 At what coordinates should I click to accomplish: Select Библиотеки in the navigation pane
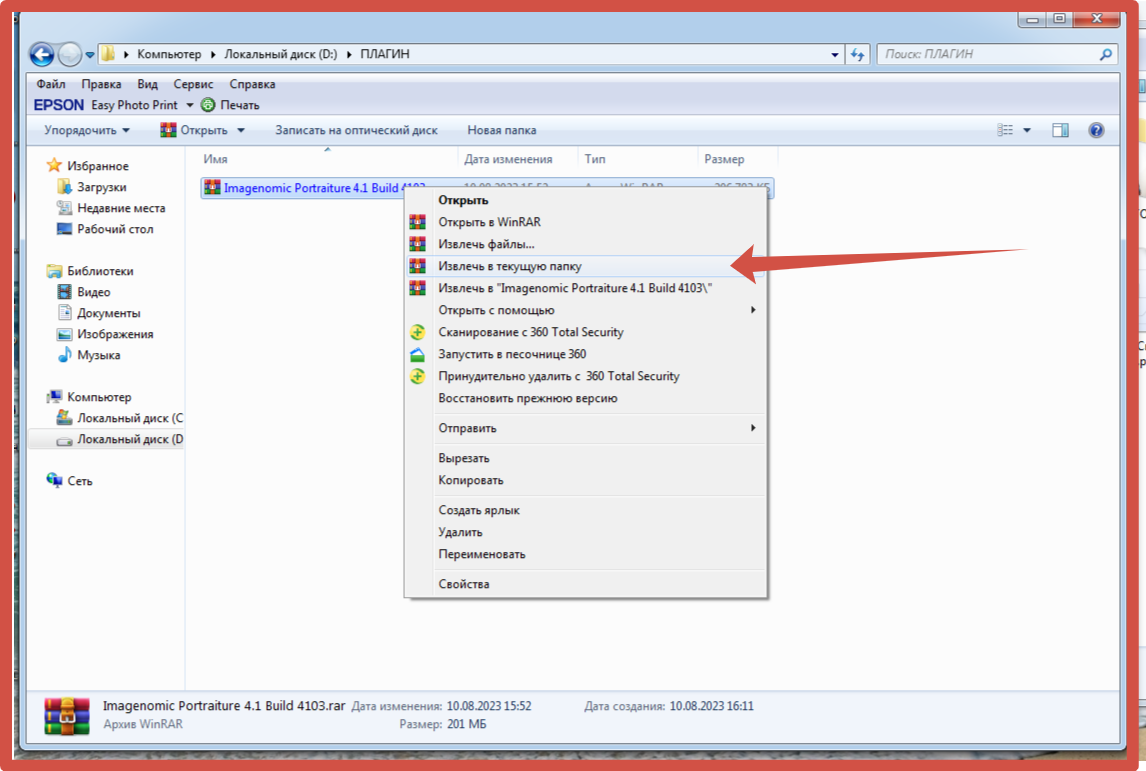point(90,271)
